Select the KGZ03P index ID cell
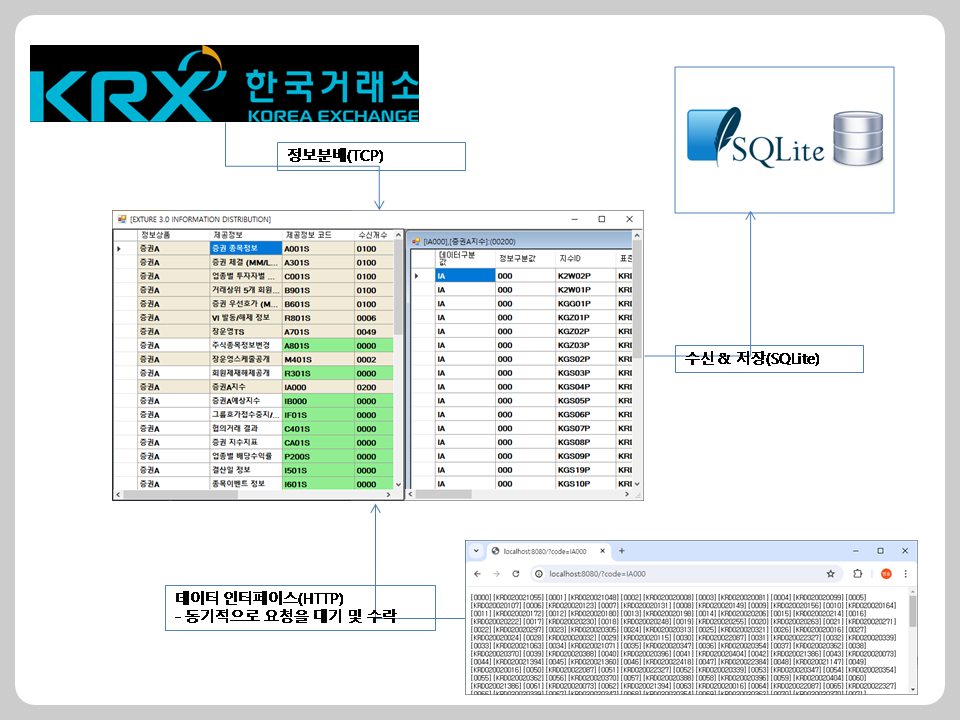960x720 pixels. tap(585, 345)
